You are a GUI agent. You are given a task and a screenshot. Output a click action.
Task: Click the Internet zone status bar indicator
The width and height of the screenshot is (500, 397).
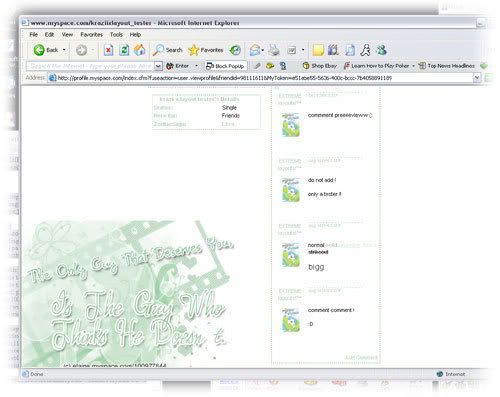[x=451, y=374]
